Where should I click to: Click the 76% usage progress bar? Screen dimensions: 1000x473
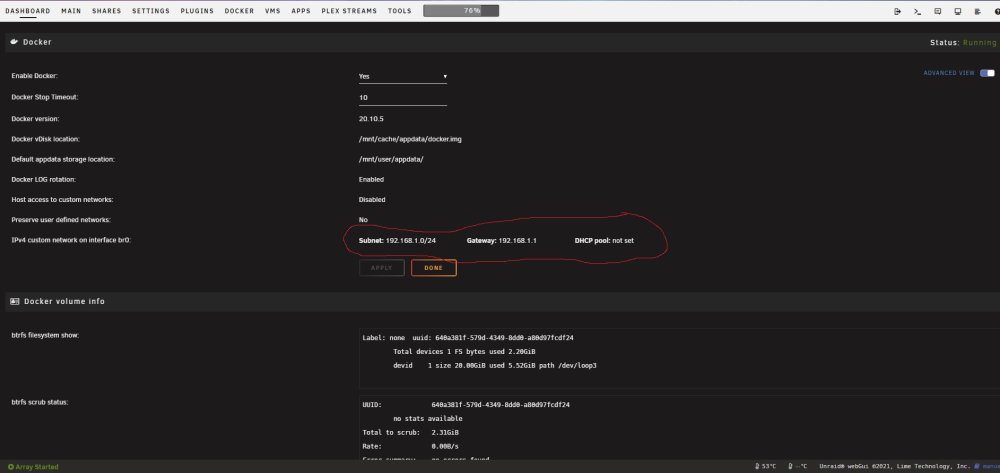[x=461, y=11]
